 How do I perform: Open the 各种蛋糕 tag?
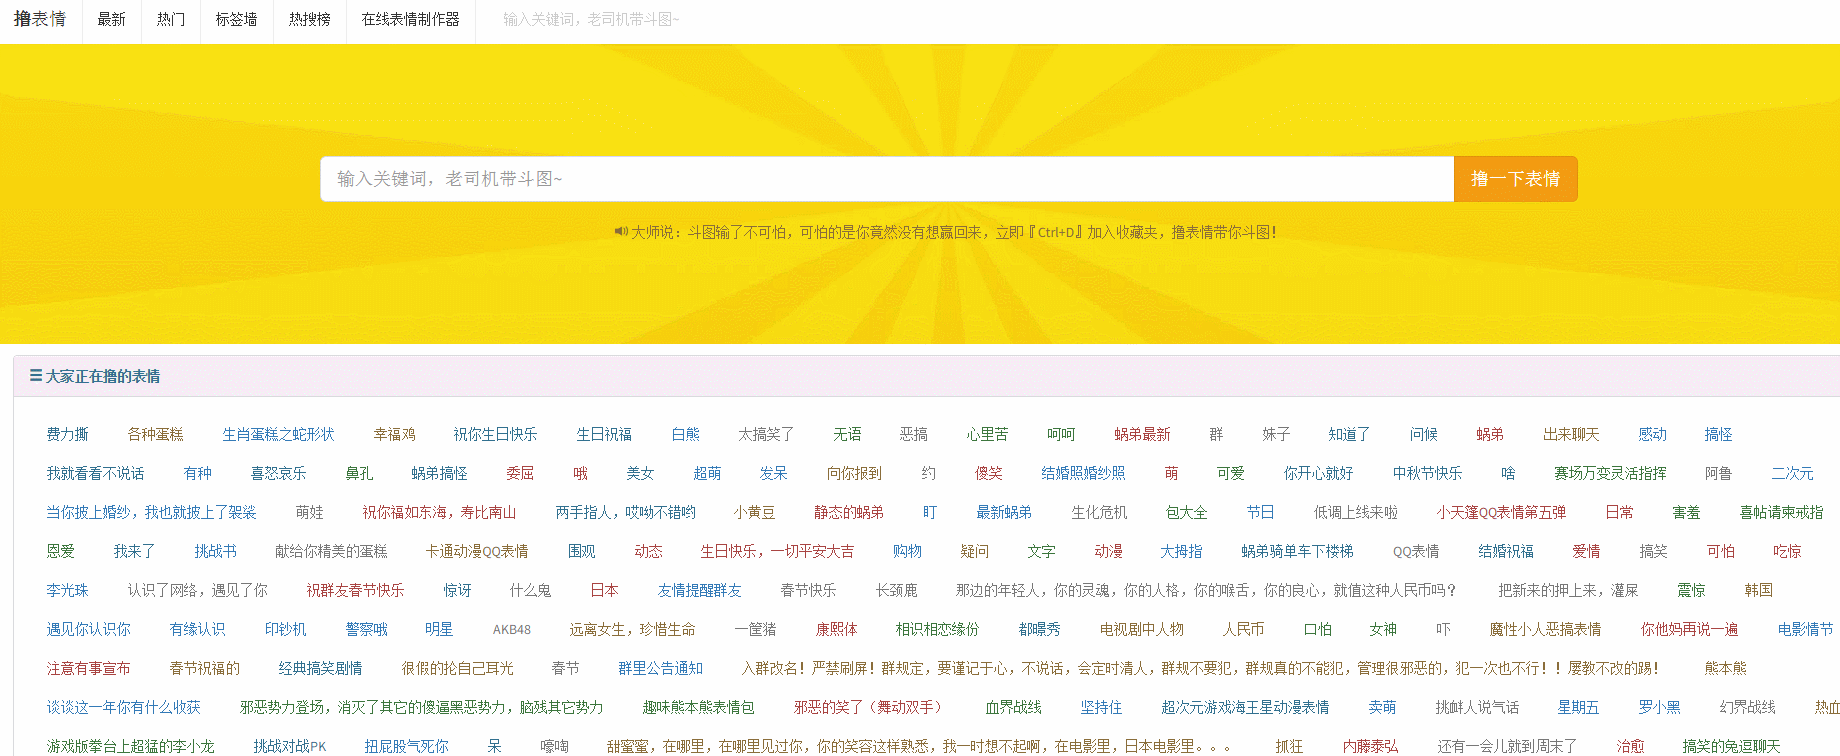pyautogui.click(x=155, y=434)
